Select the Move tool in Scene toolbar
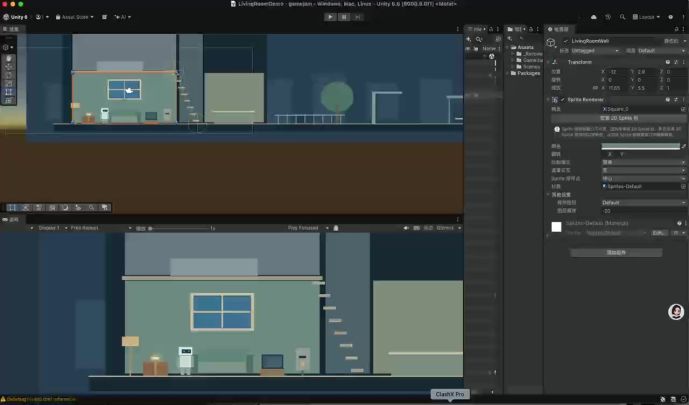 pyautogui.click(x=9, y=67)
